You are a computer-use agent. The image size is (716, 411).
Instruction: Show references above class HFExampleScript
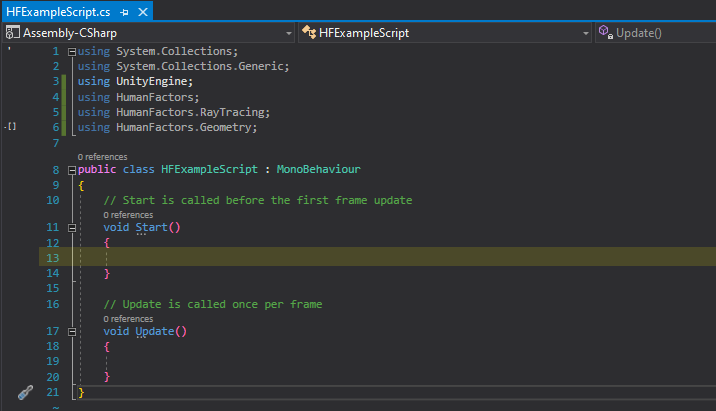tap(102, 157)
